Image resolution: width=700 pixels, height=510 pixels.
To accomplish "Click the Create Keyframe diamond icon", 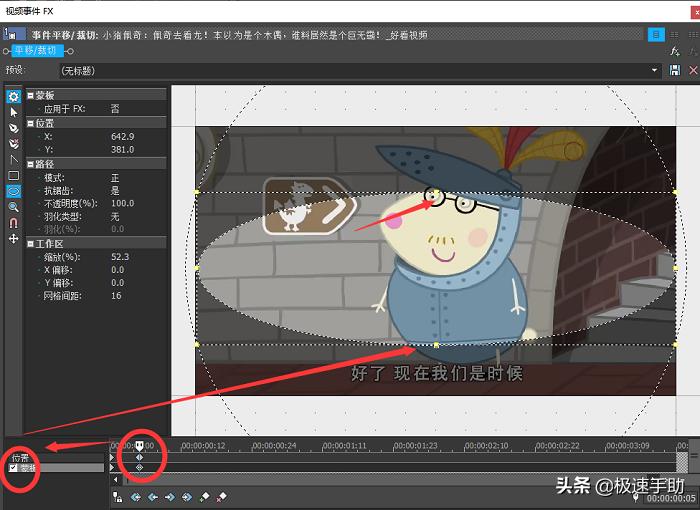I will point(204,497).
